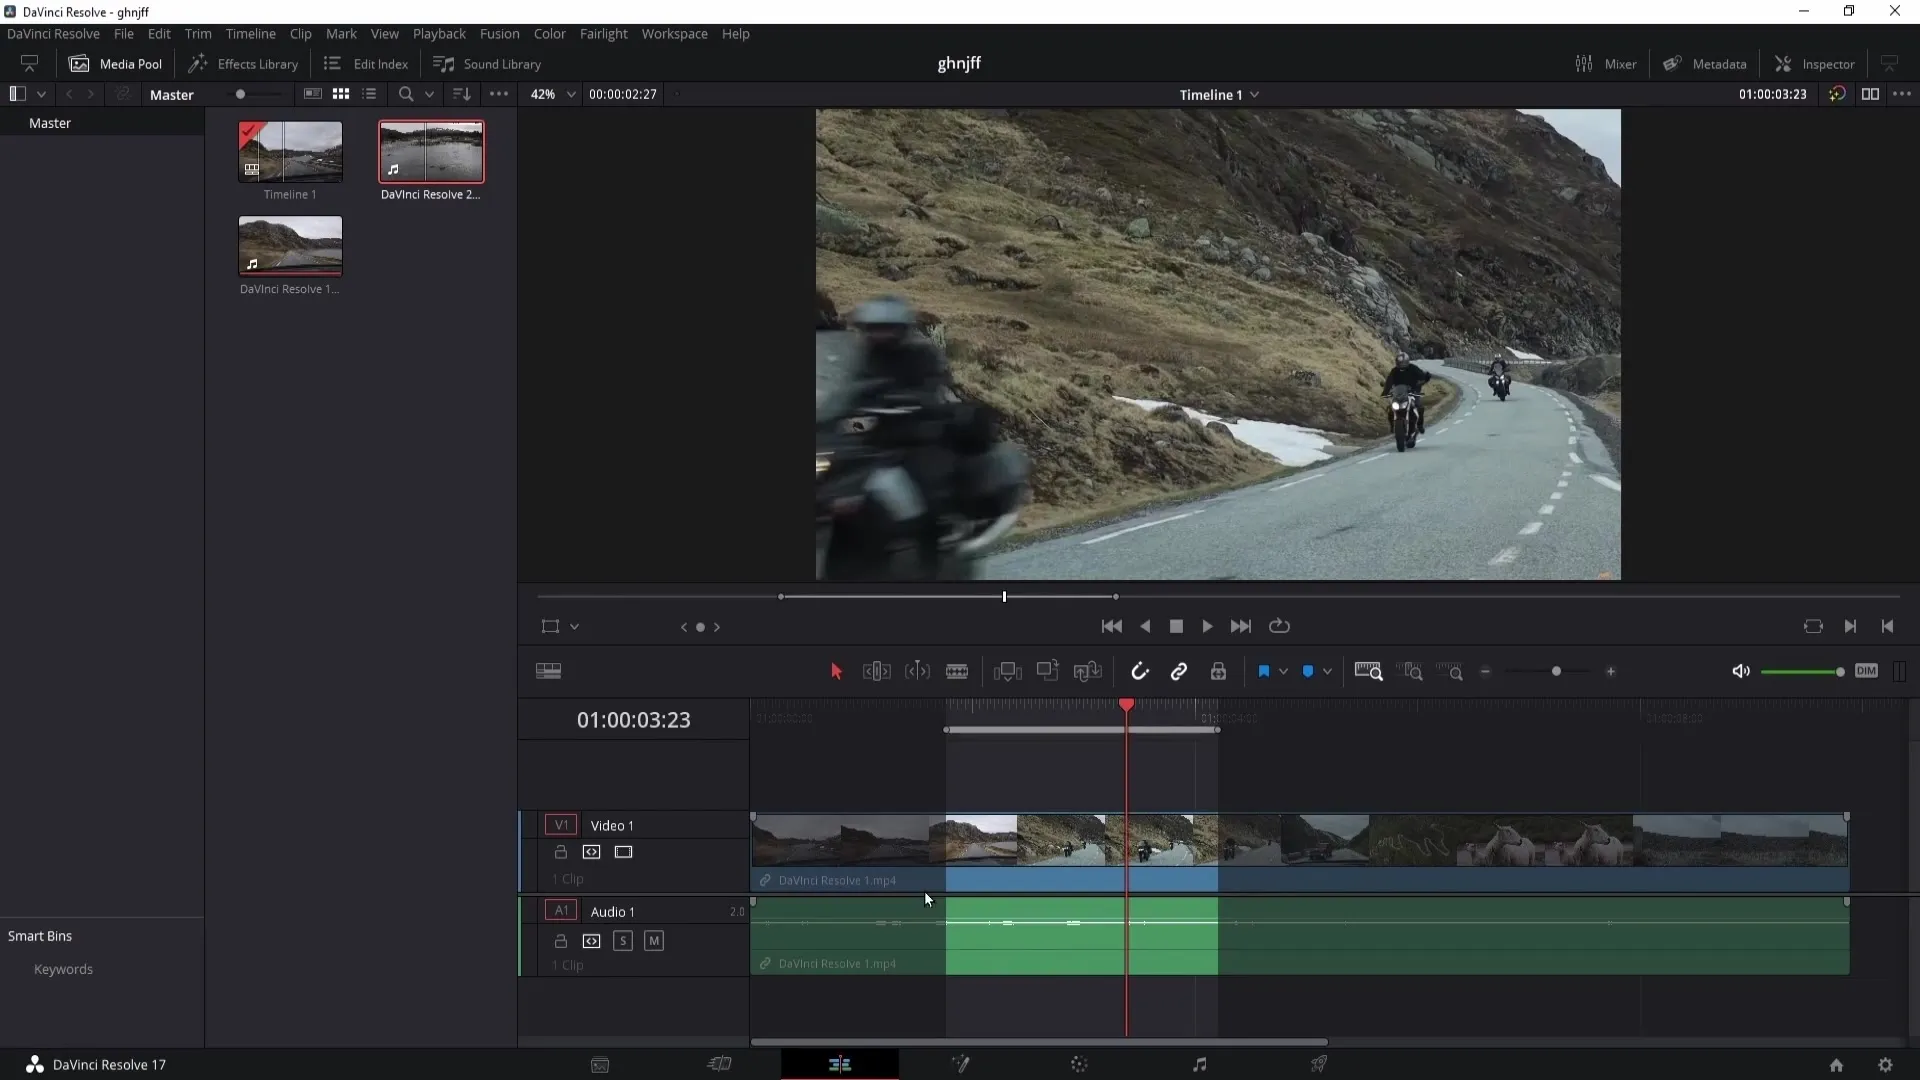
Task: Toggle timeline Snapping magnet icon
Action: [x=1140, y=671]
